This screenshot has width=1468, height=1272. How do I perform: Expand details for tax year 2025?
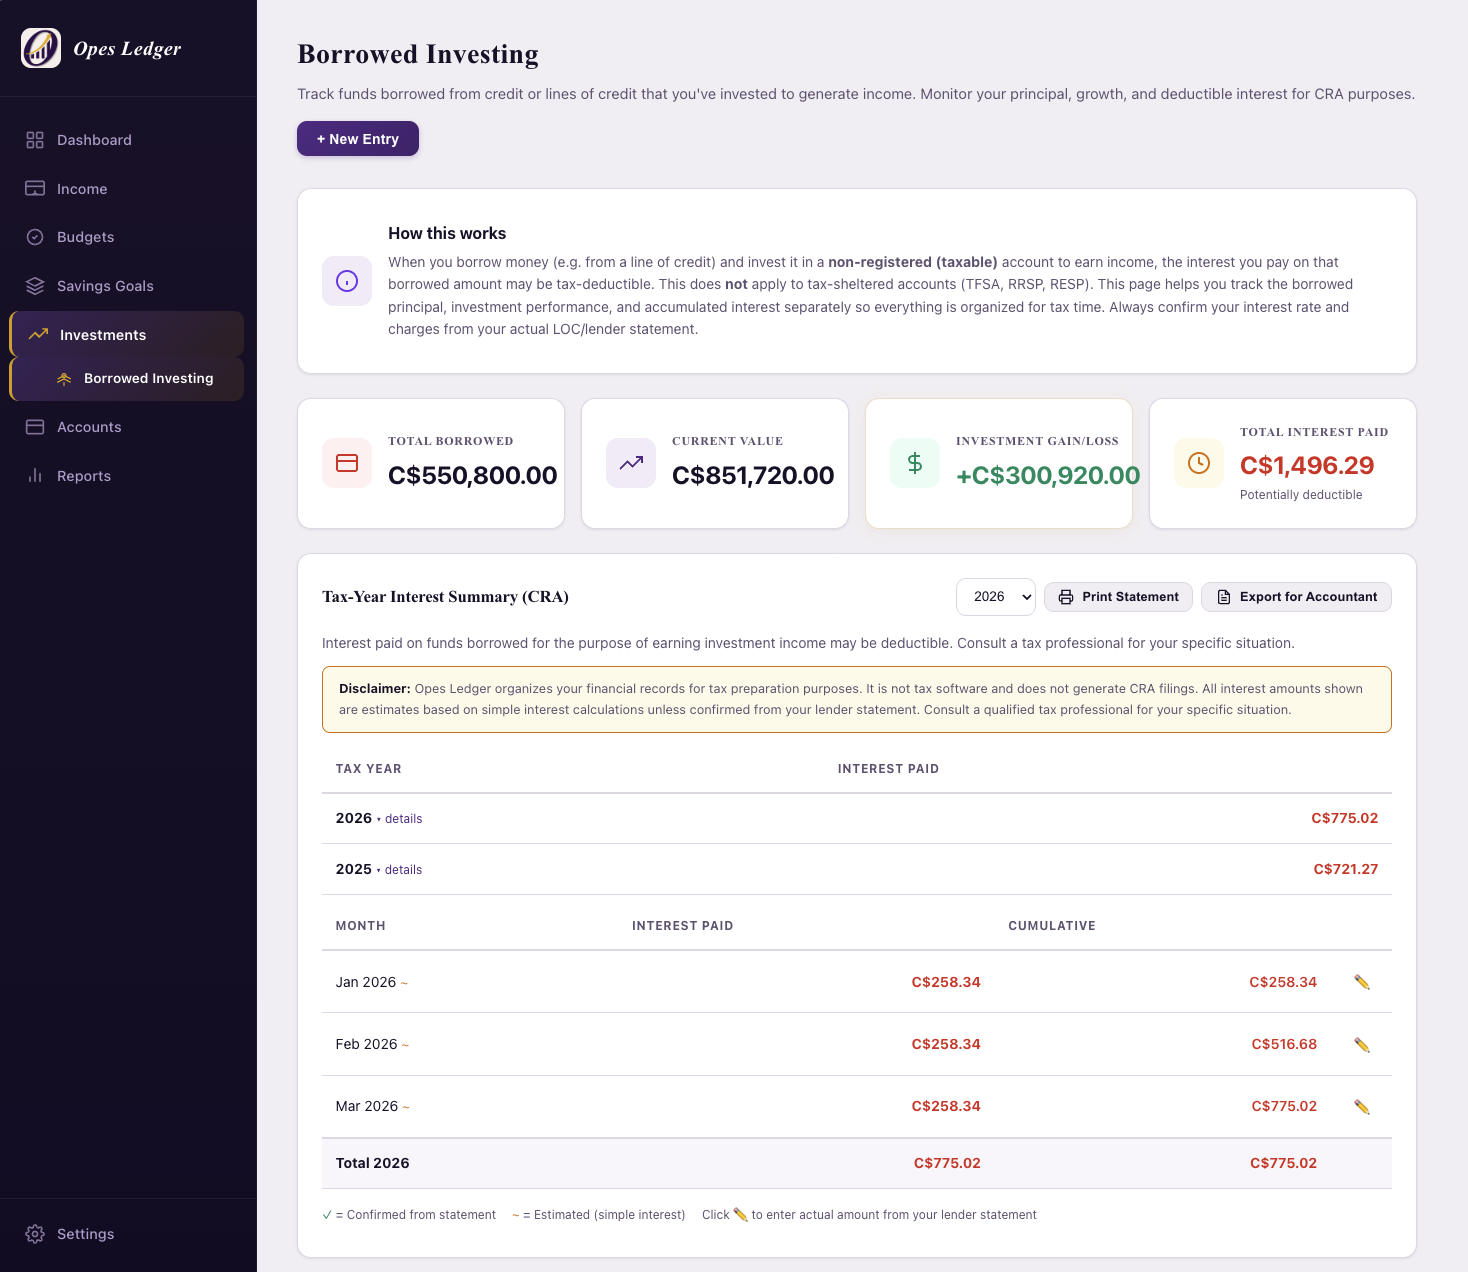pos(403,870)
